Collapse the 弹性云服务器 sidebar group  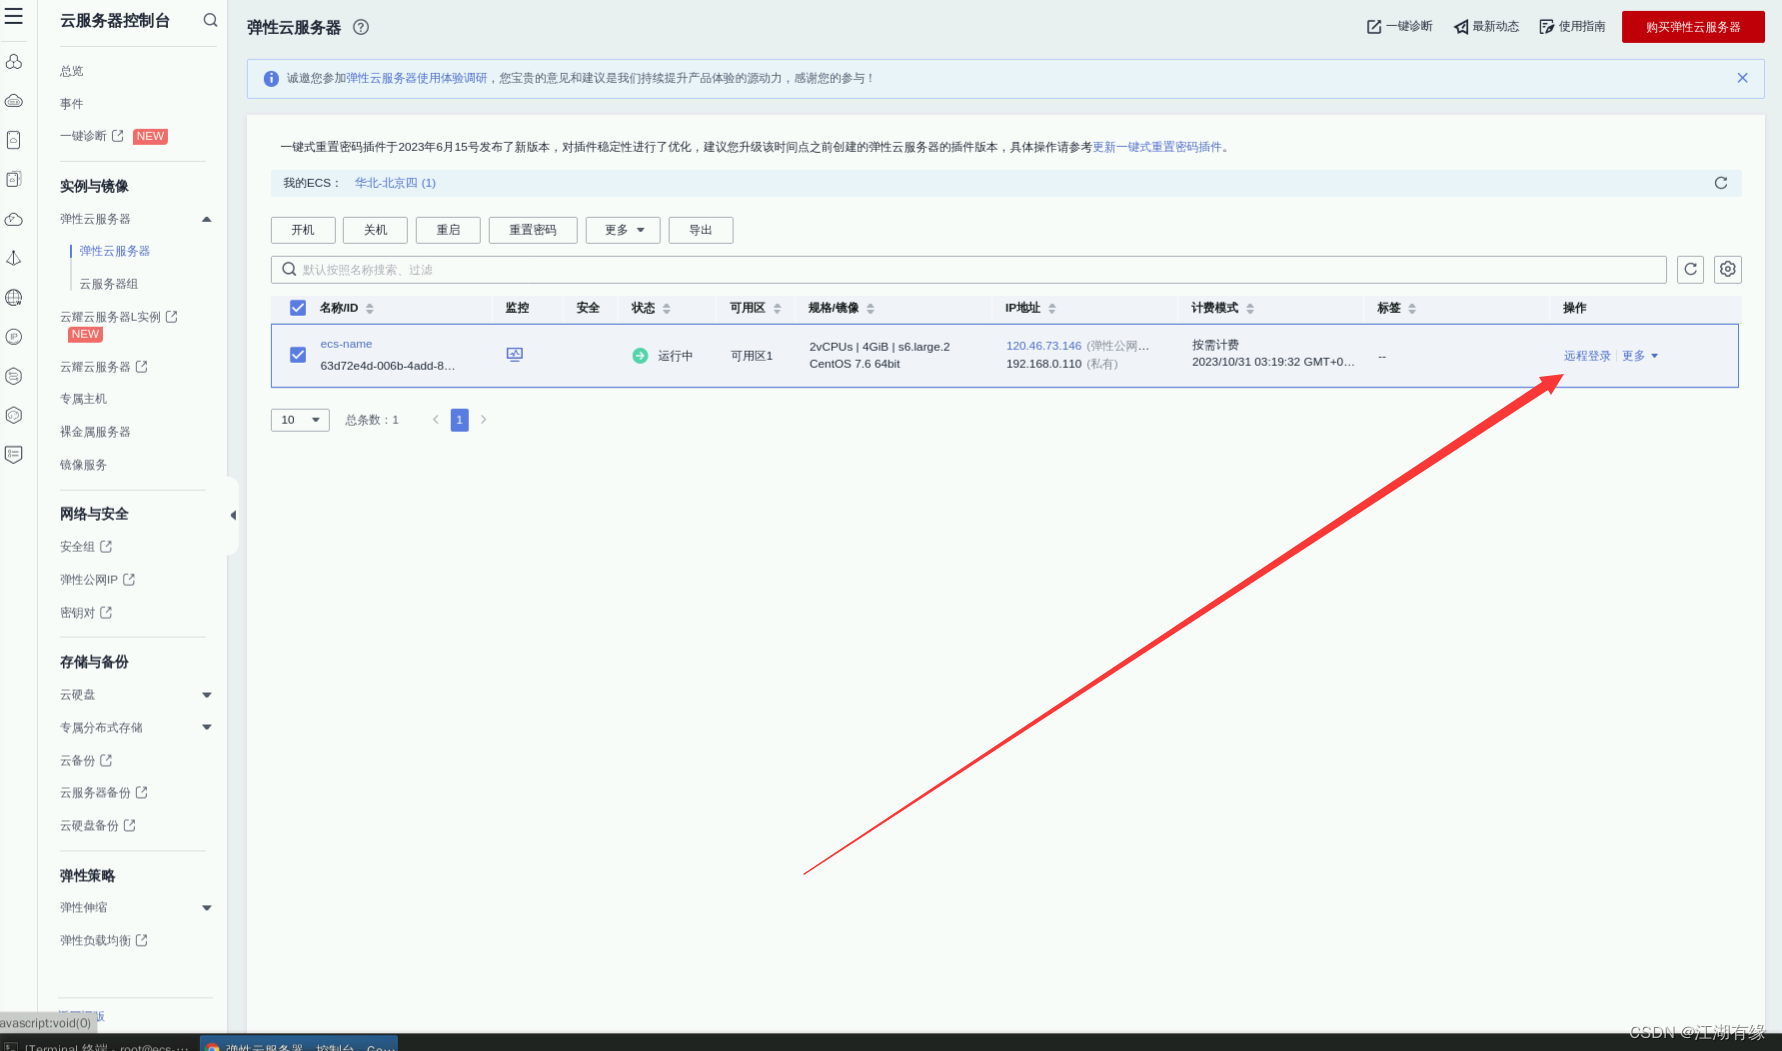tap(207, 219)
